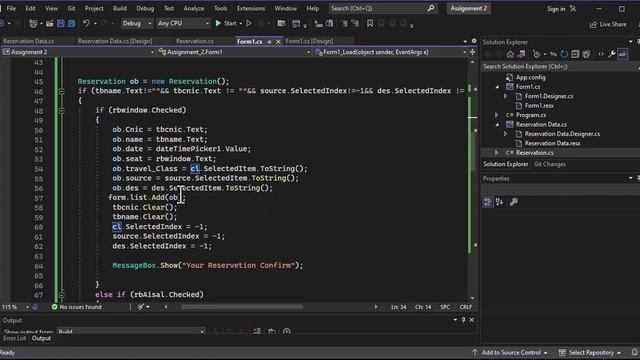Expand Program.cs tree node

[x=497, y=115]
